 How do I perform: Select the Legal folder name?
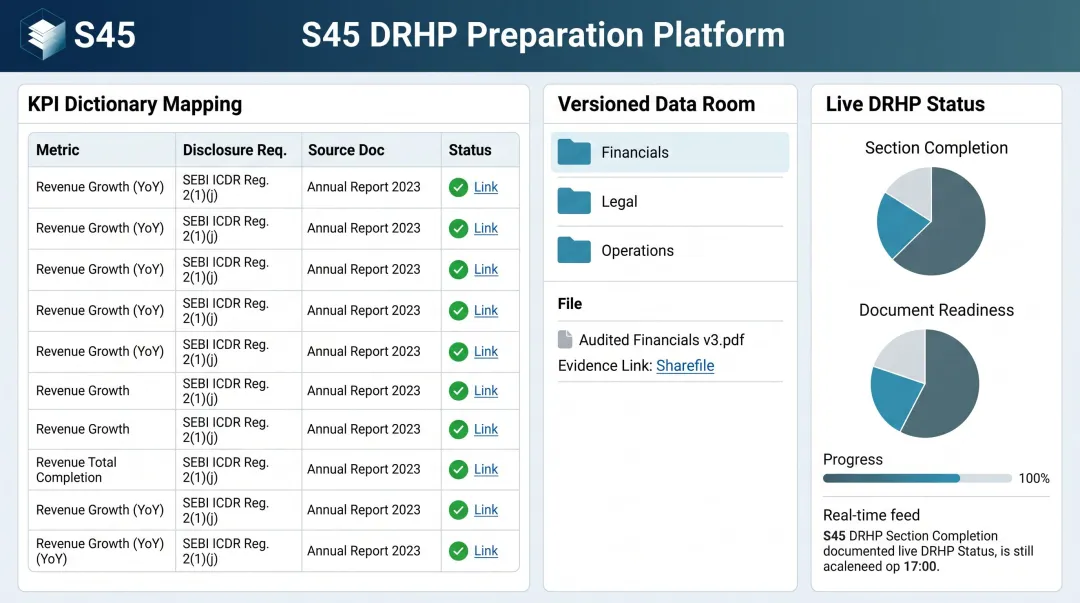coord(619,201)
